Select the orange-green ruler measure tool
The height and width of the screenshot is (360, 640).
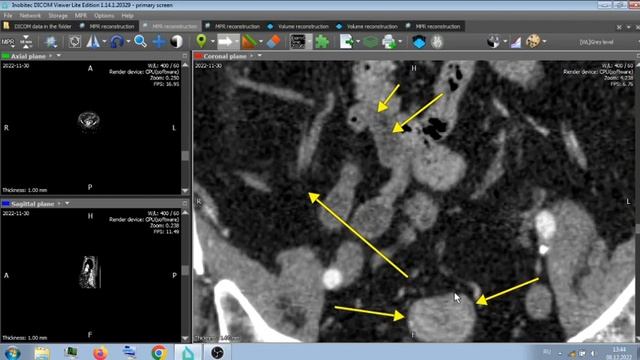(x=249, y=42)
